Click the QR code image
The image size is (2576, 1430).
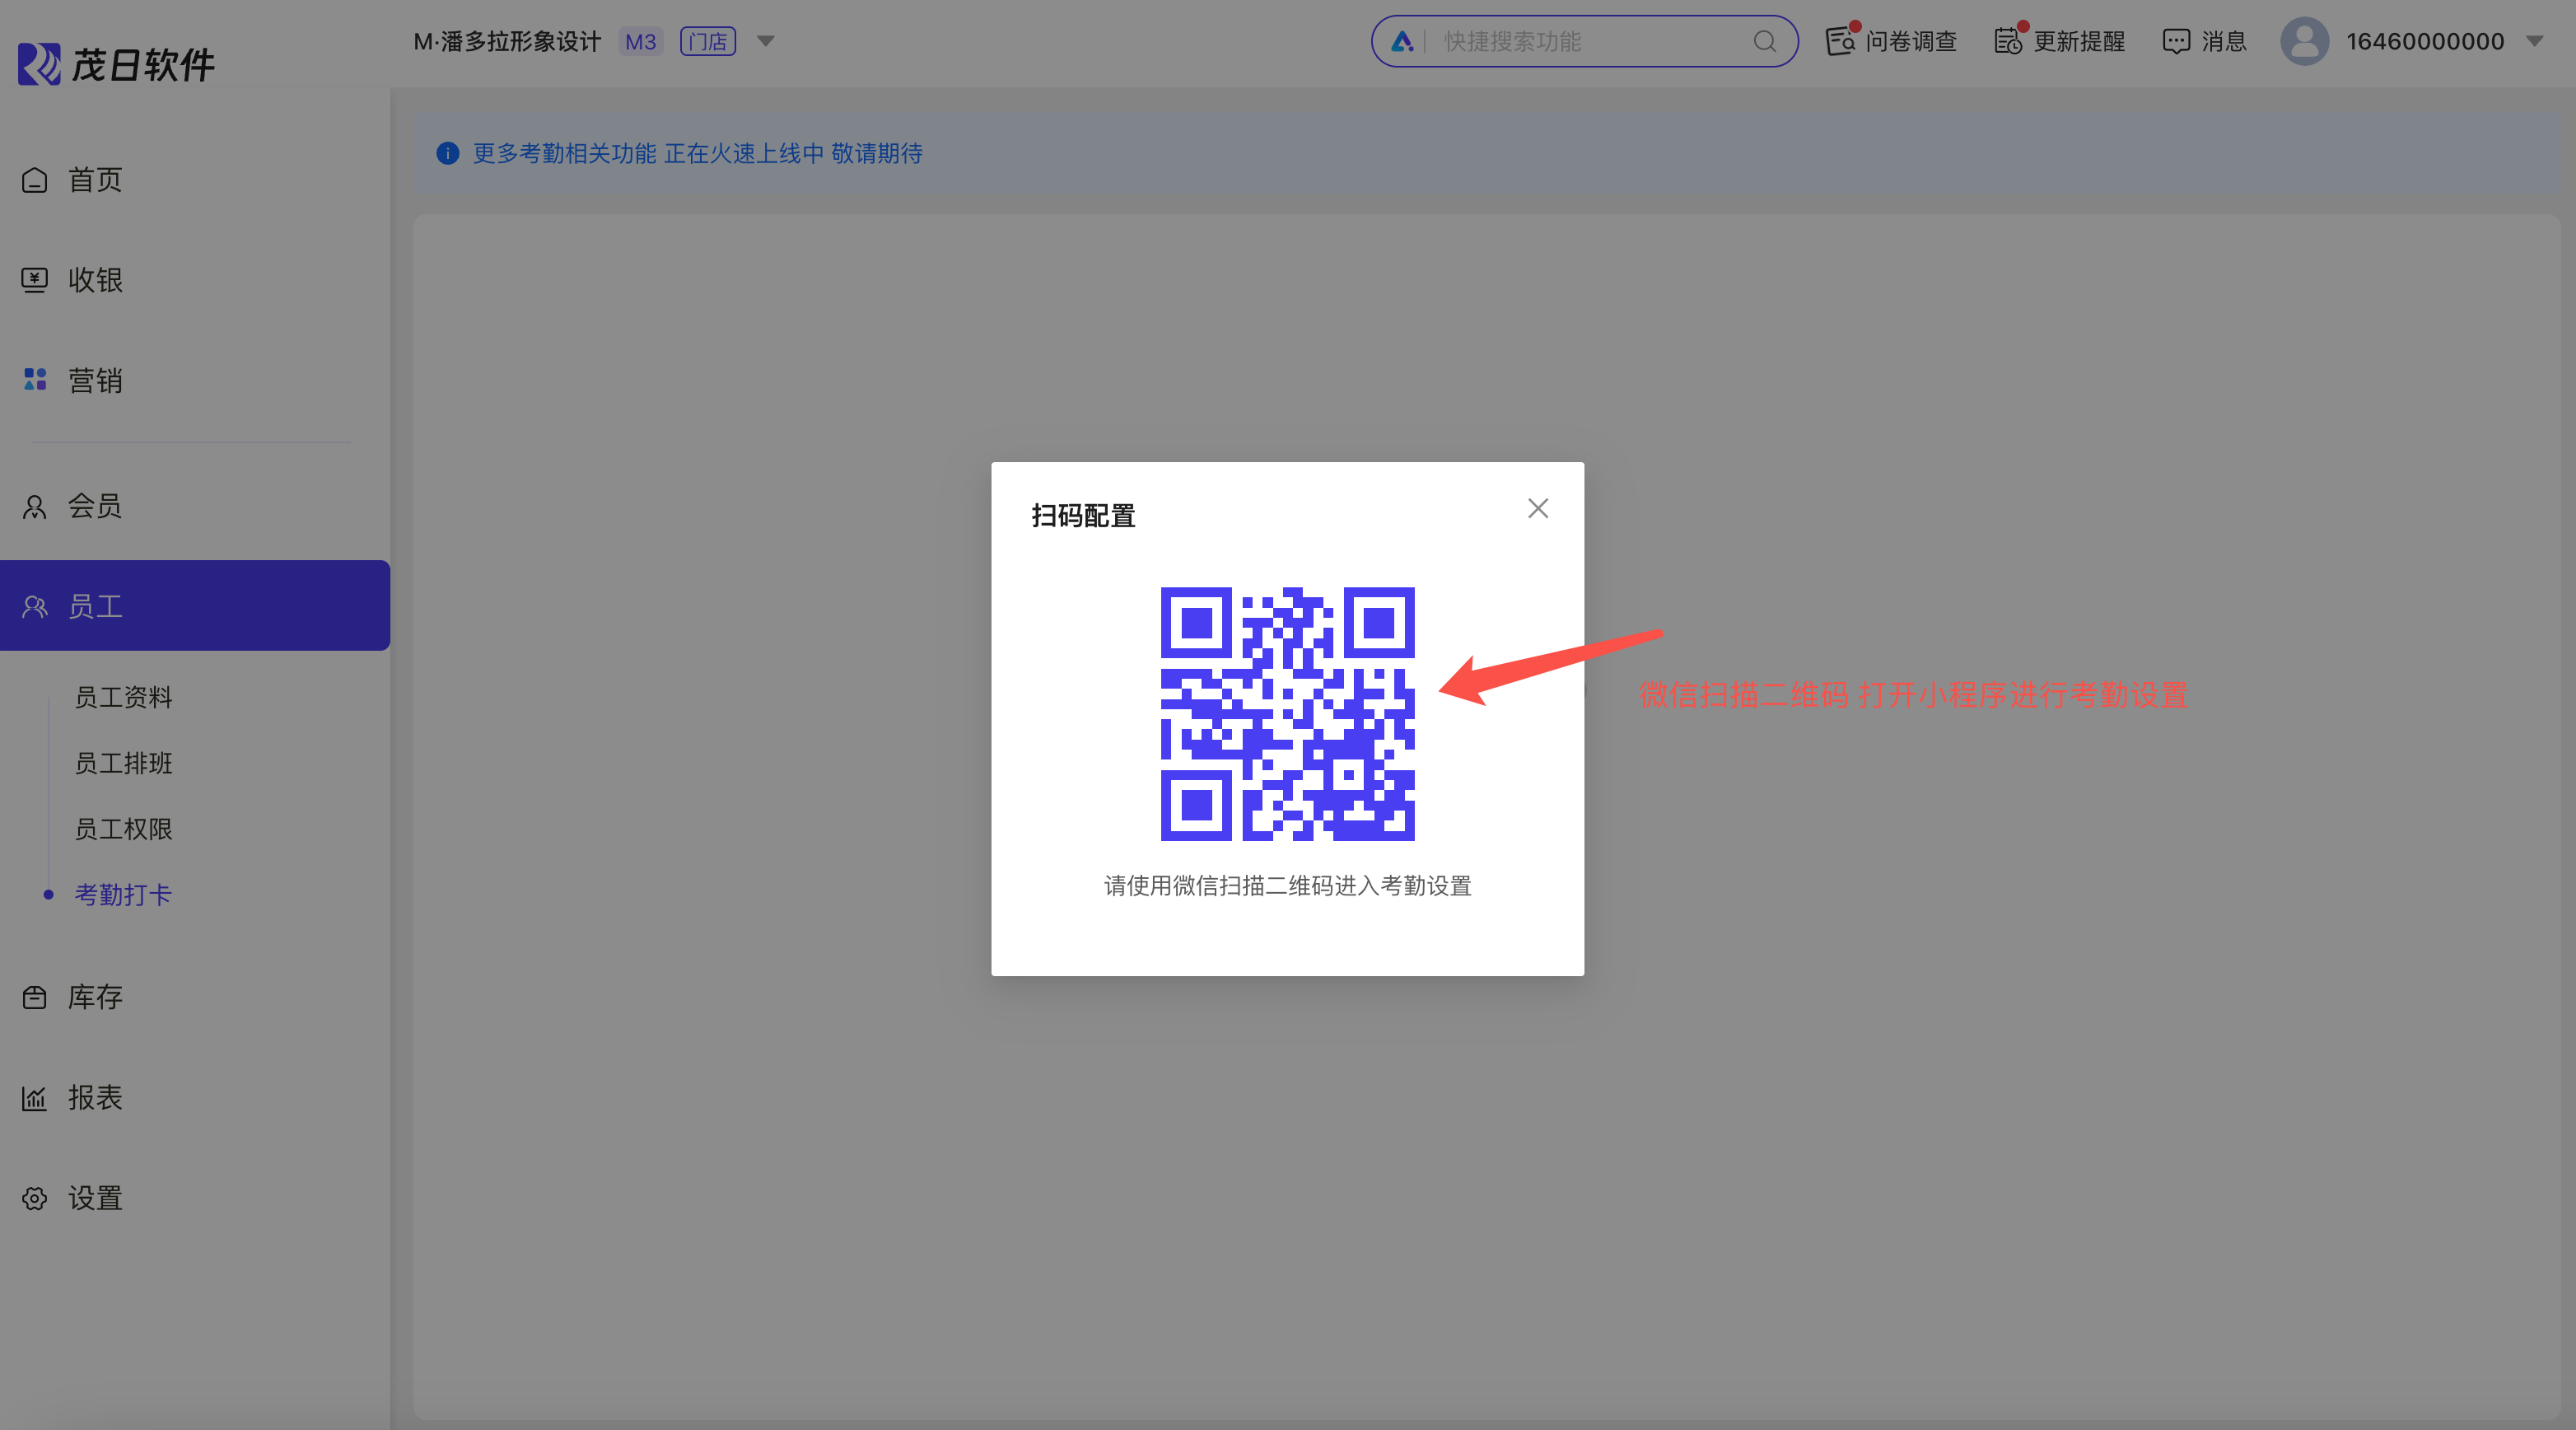pyautogui.click(x=1287, y=713)
